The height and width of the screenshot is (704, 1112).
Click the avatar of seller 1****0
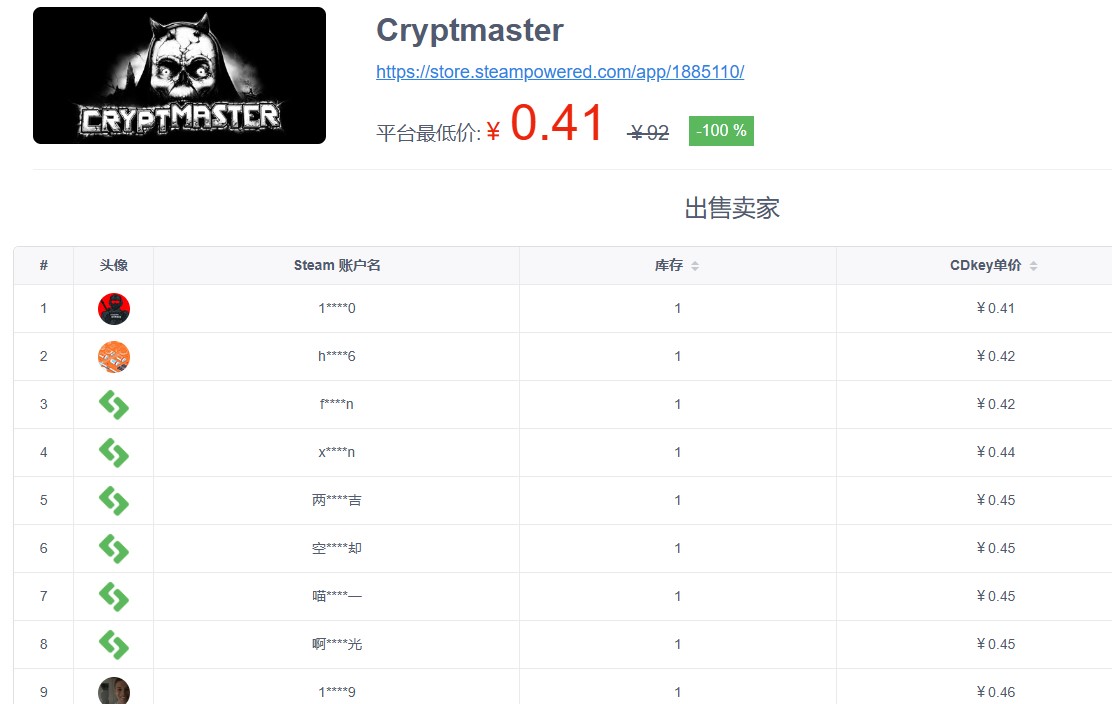coord(114,309)
